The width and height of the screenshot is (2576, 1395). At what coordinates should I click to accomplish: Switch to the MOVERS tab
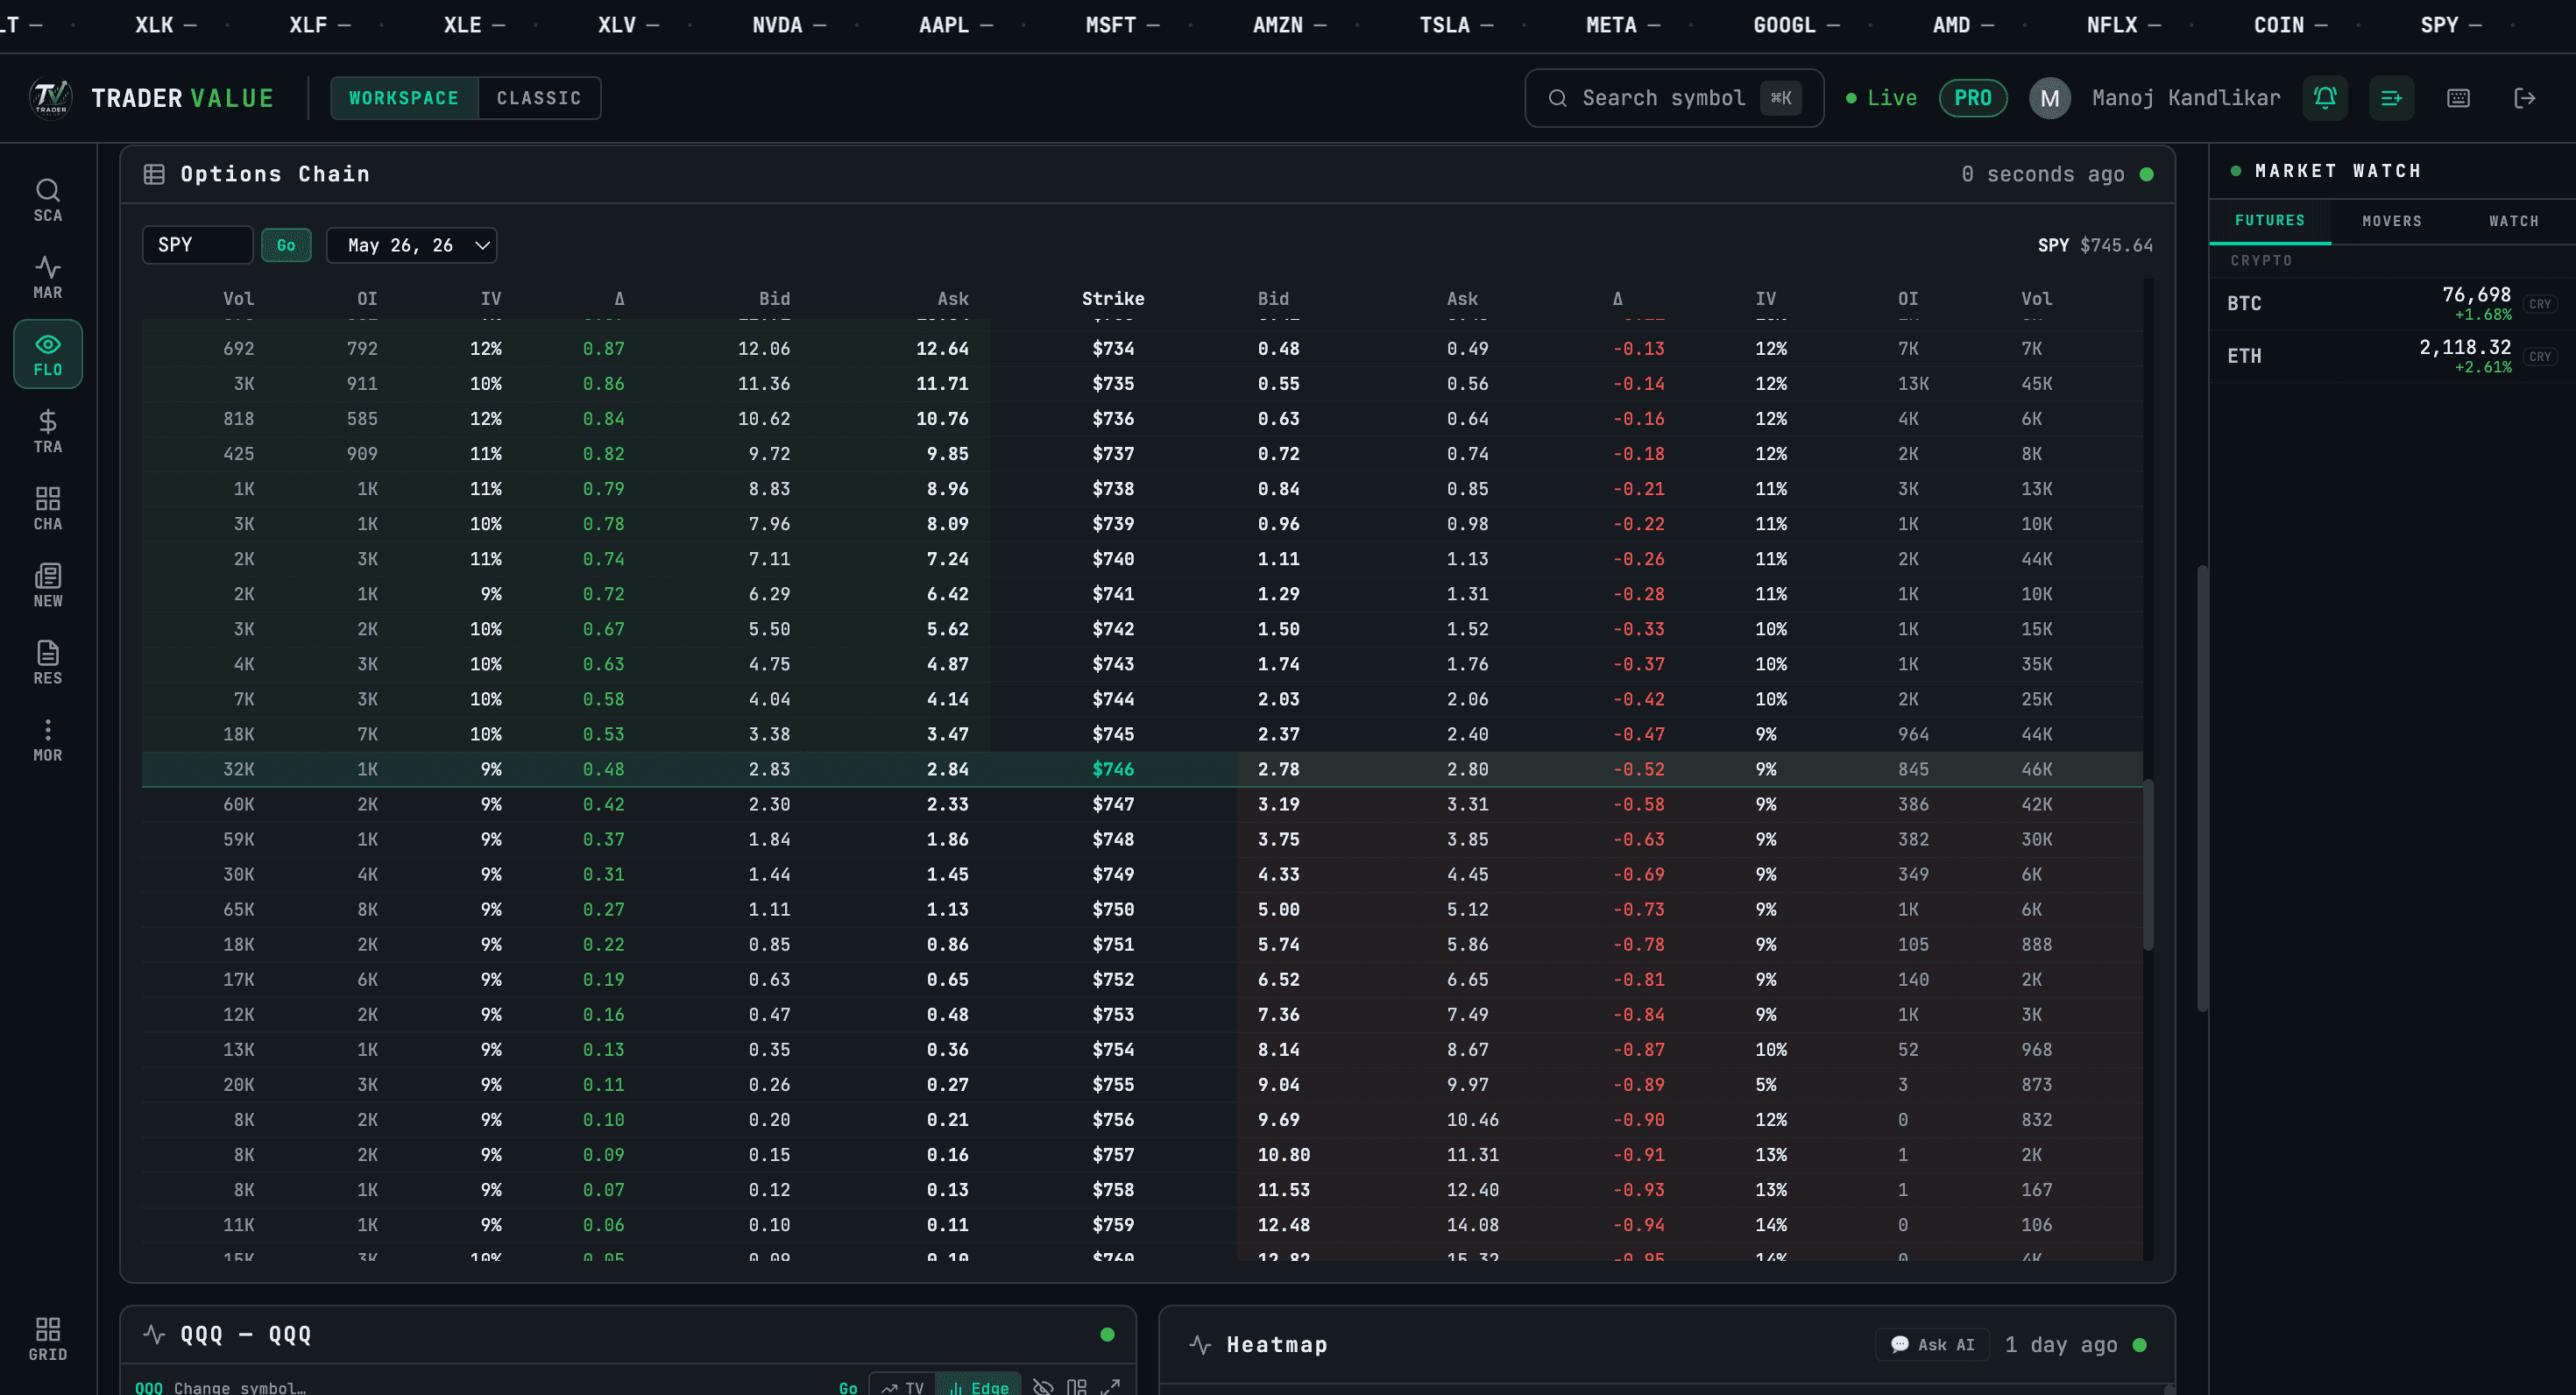point(2392,221)
